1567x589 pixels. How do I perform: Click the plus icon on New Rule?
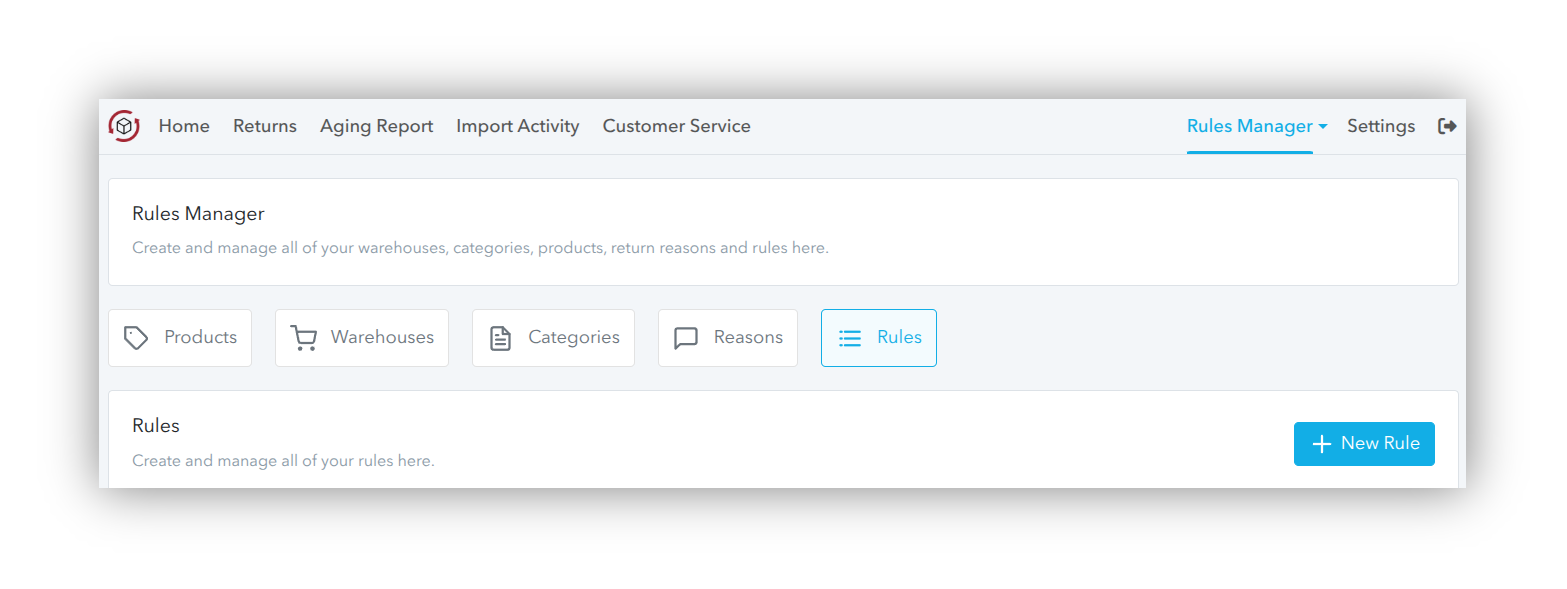coord(1321,444)
